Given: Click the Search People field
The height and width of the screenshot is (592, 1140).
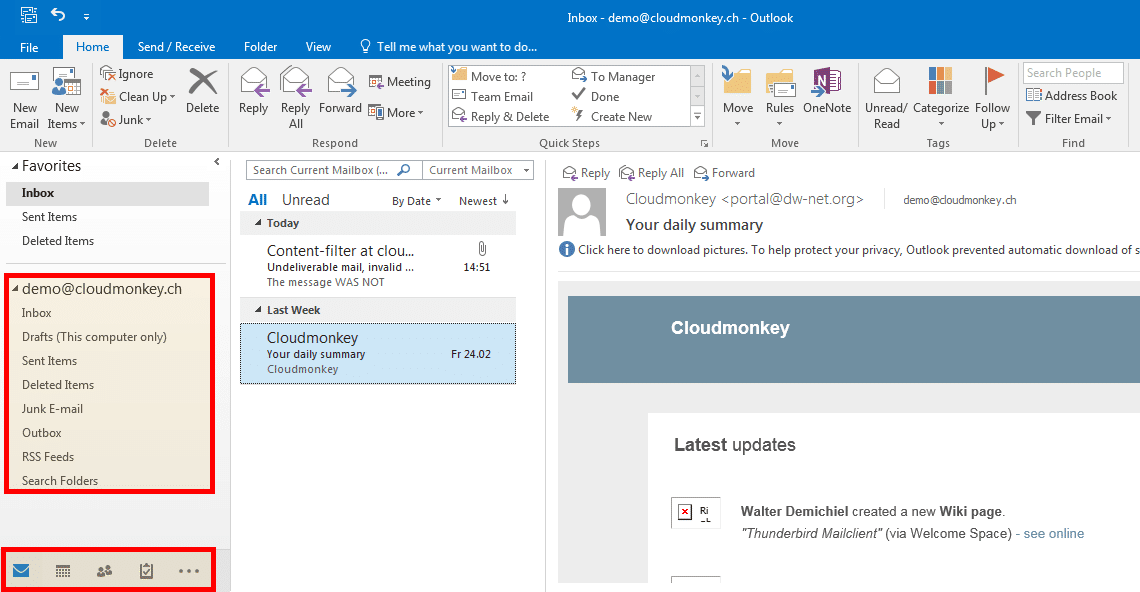Looking at the screenshot, I should pos(1073,73).
